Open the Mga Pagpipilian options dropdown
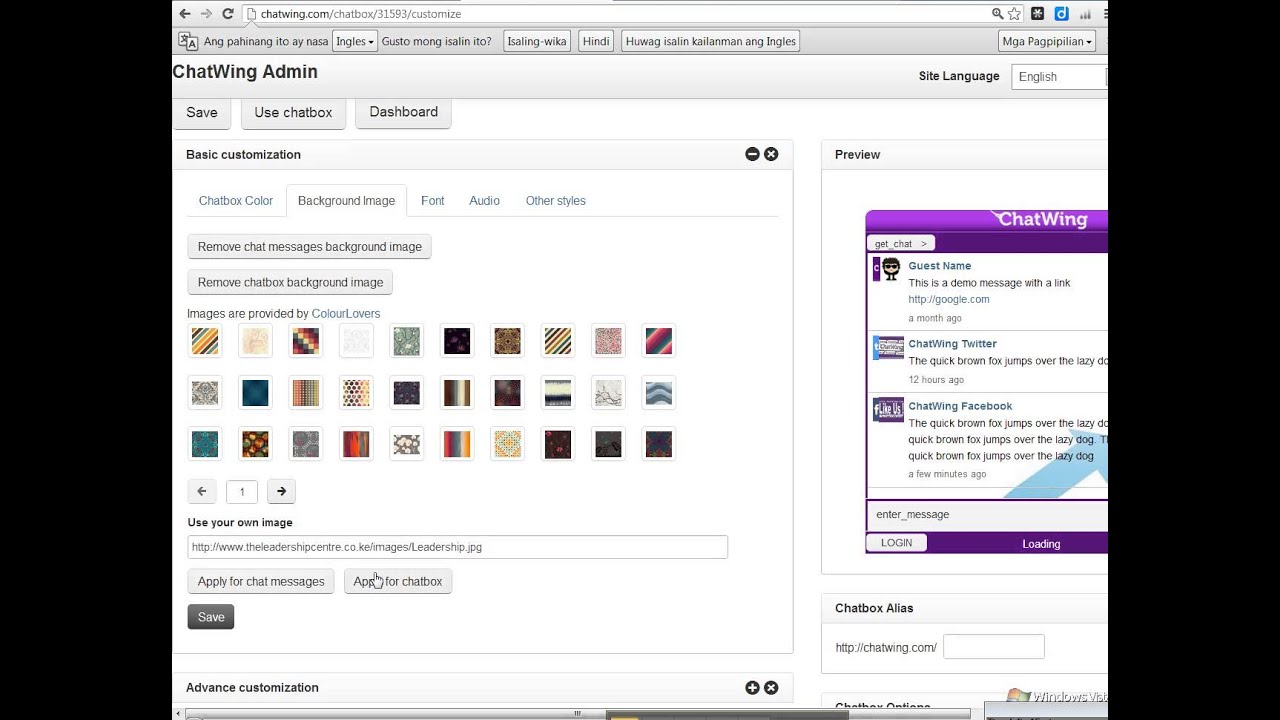The image size is (1280, 720). click(1047, 41)
